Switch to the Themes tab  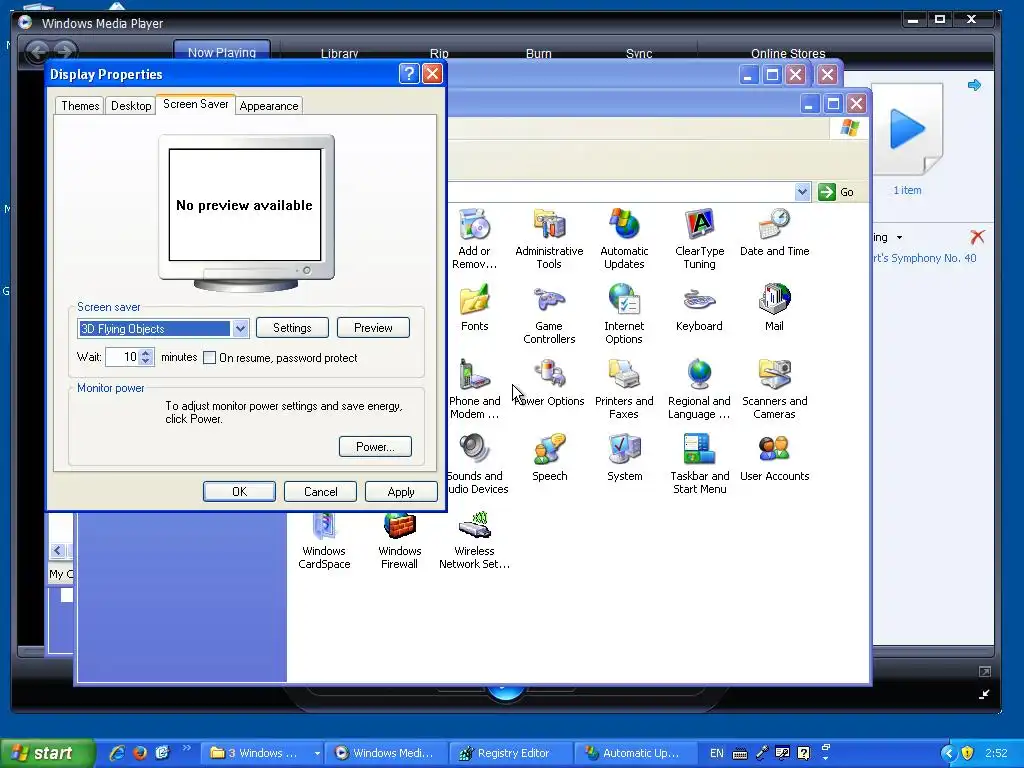coord(80,106)
